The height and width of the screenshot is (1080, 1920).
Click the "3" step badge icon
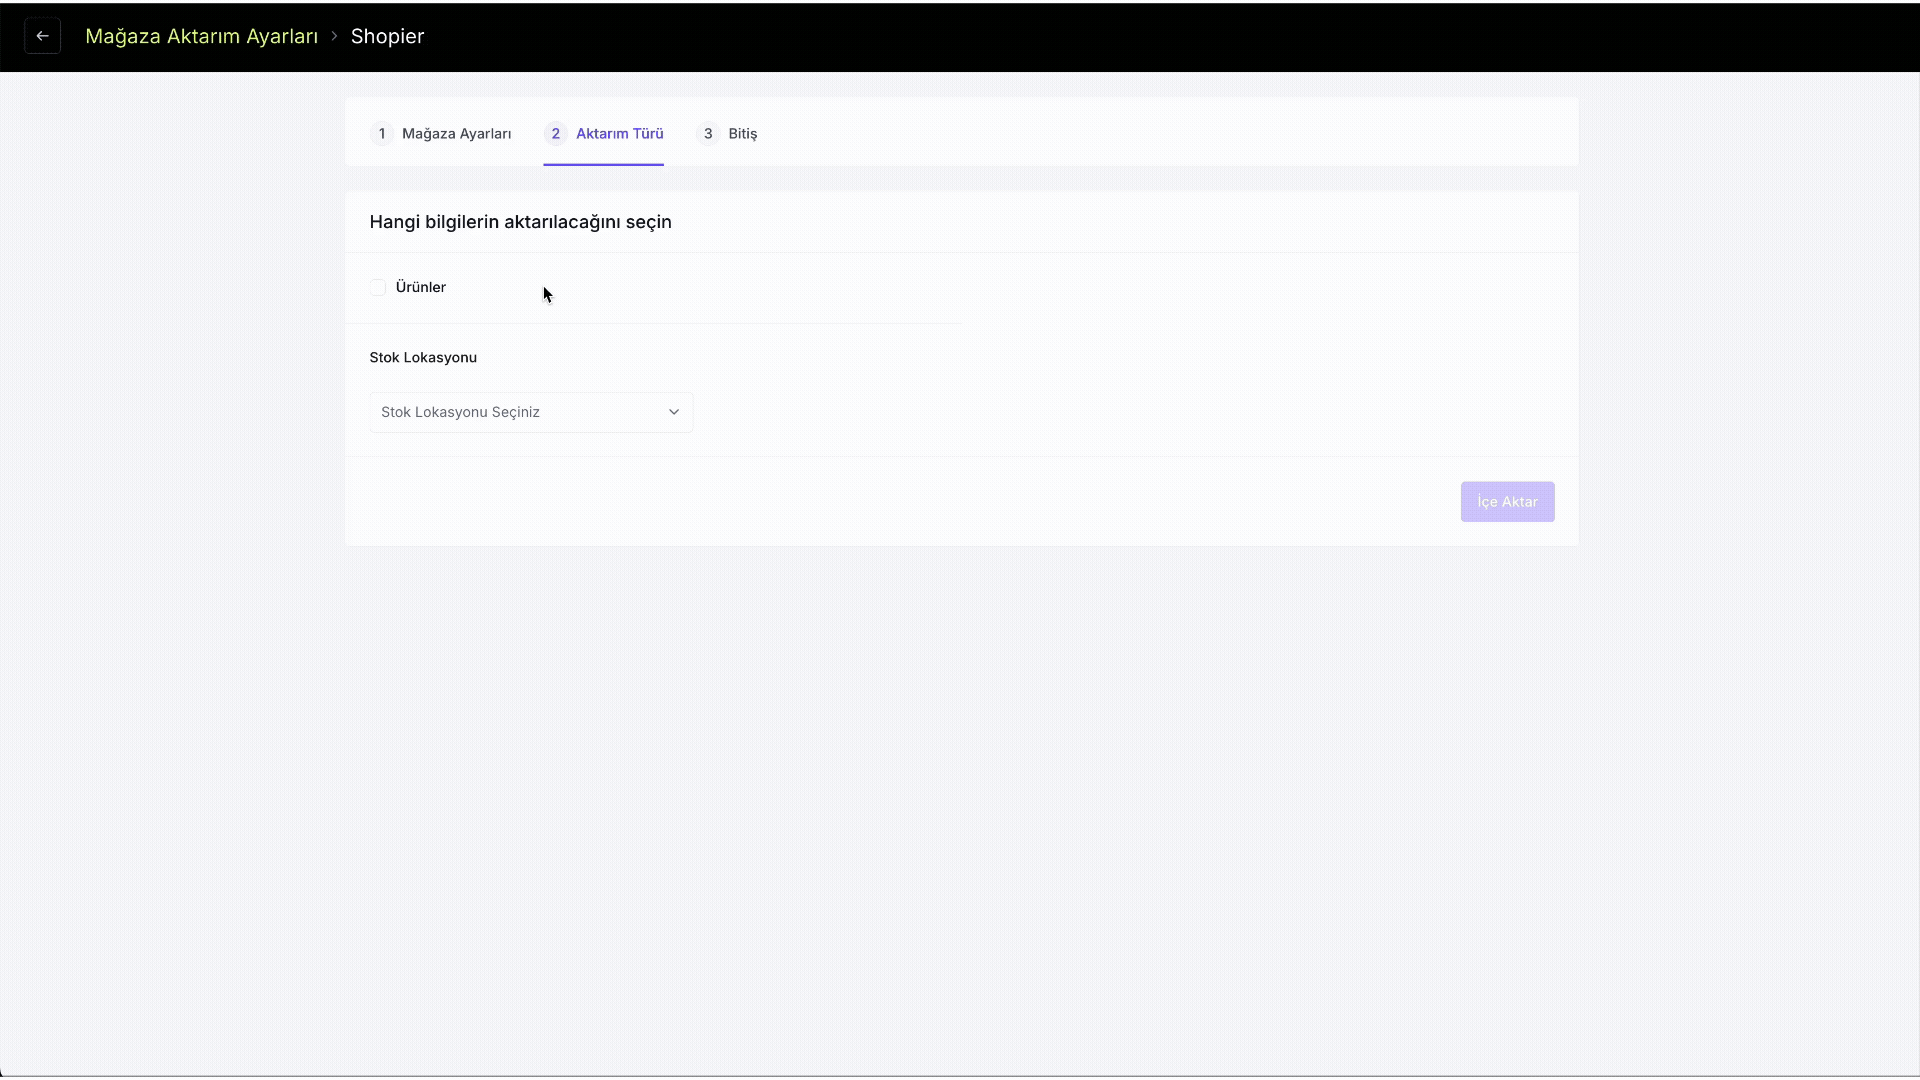(708, 133)
